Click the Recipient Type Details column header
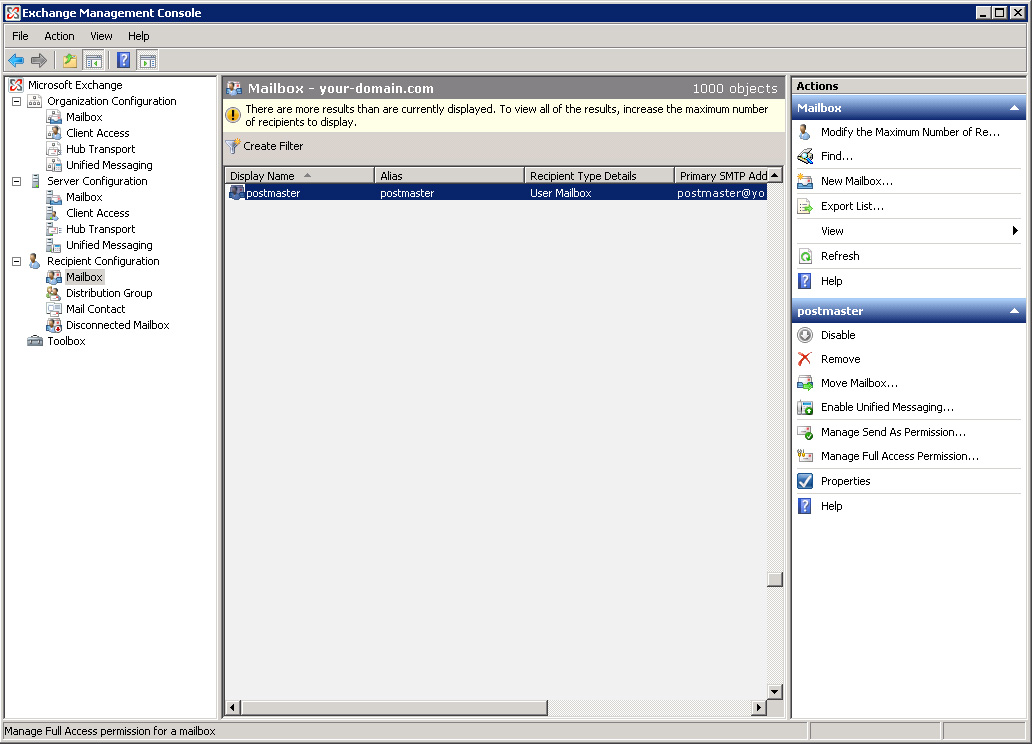 pyautogui.click(x=600, y=176)
